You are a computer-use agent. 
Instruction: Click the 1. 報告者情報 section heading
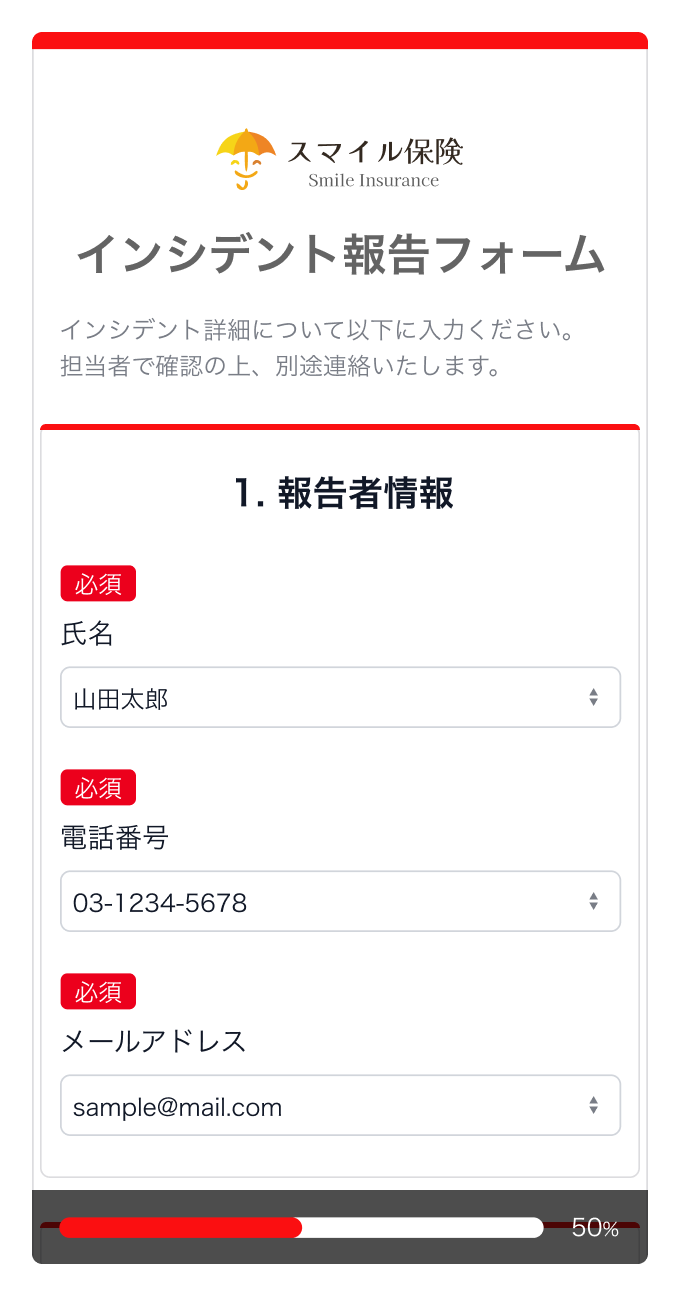click(340, 494)
